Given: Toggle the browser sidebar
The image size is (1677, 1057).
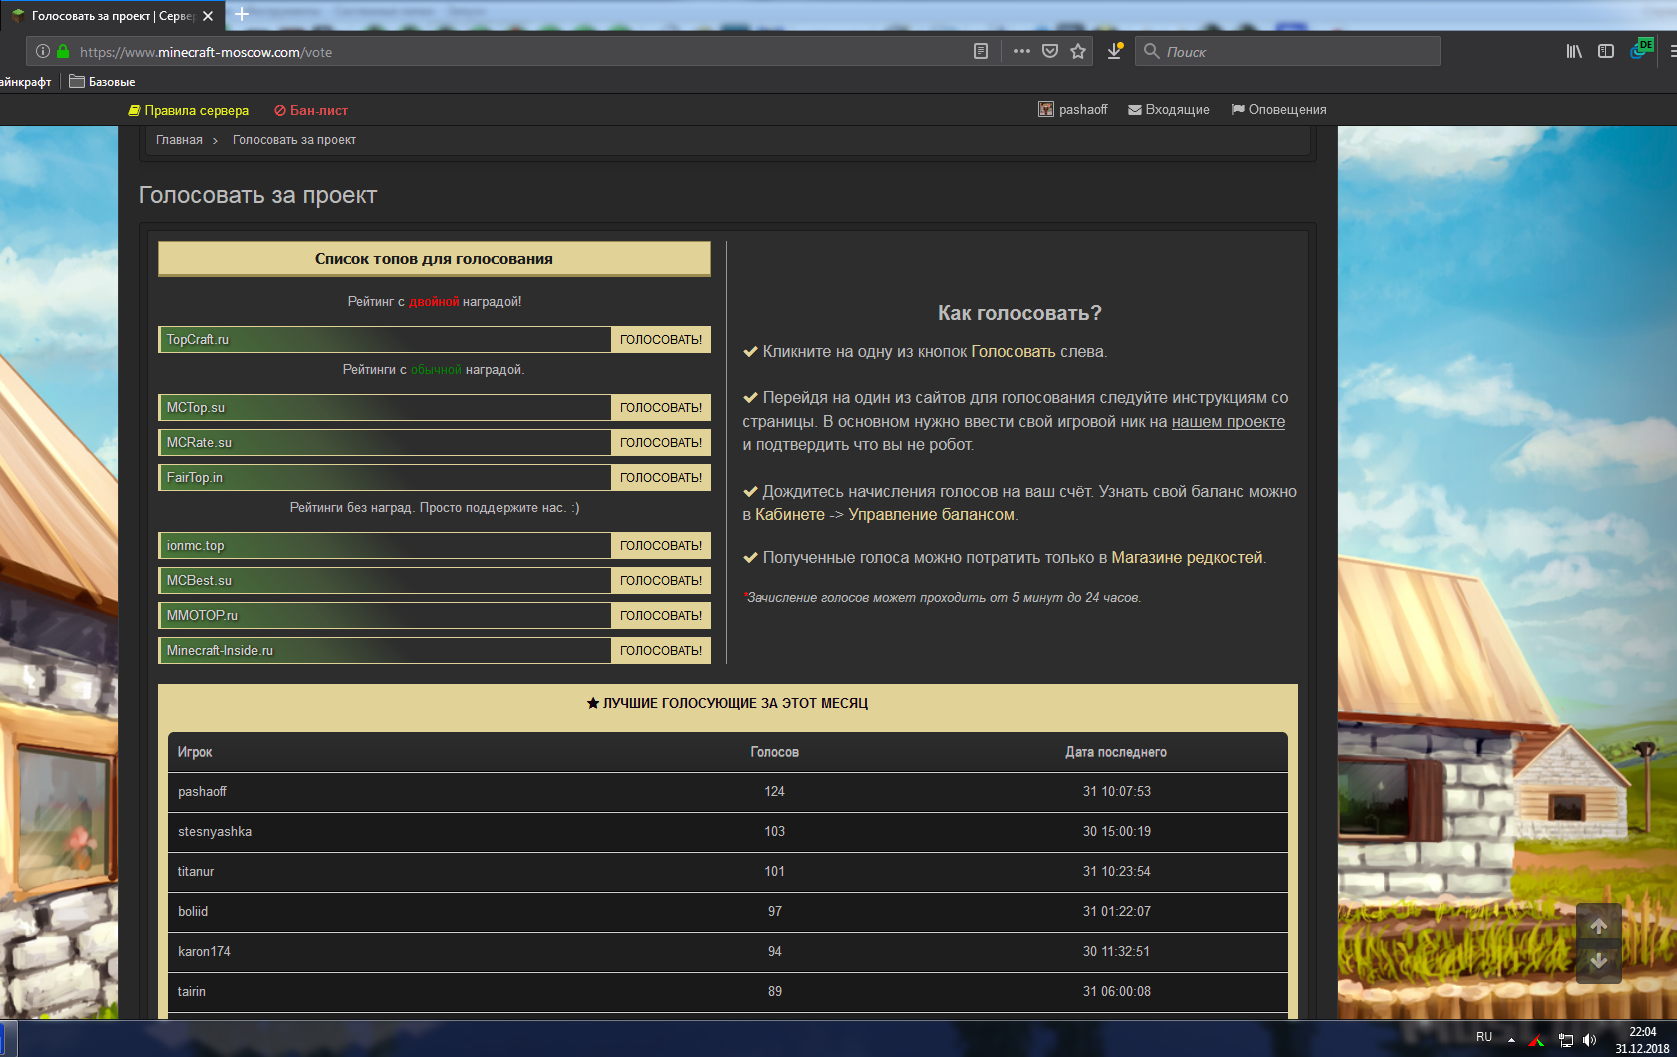Looking at the screenshot, I should 1606,51.
